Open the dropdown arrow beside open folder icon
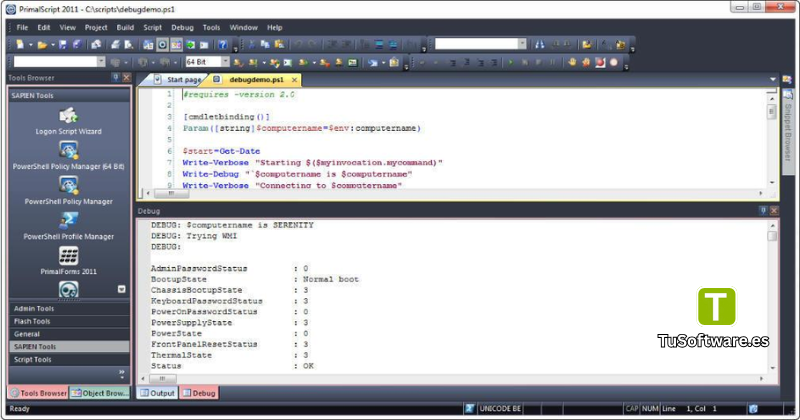800x420 pixels. pos(53,45)
